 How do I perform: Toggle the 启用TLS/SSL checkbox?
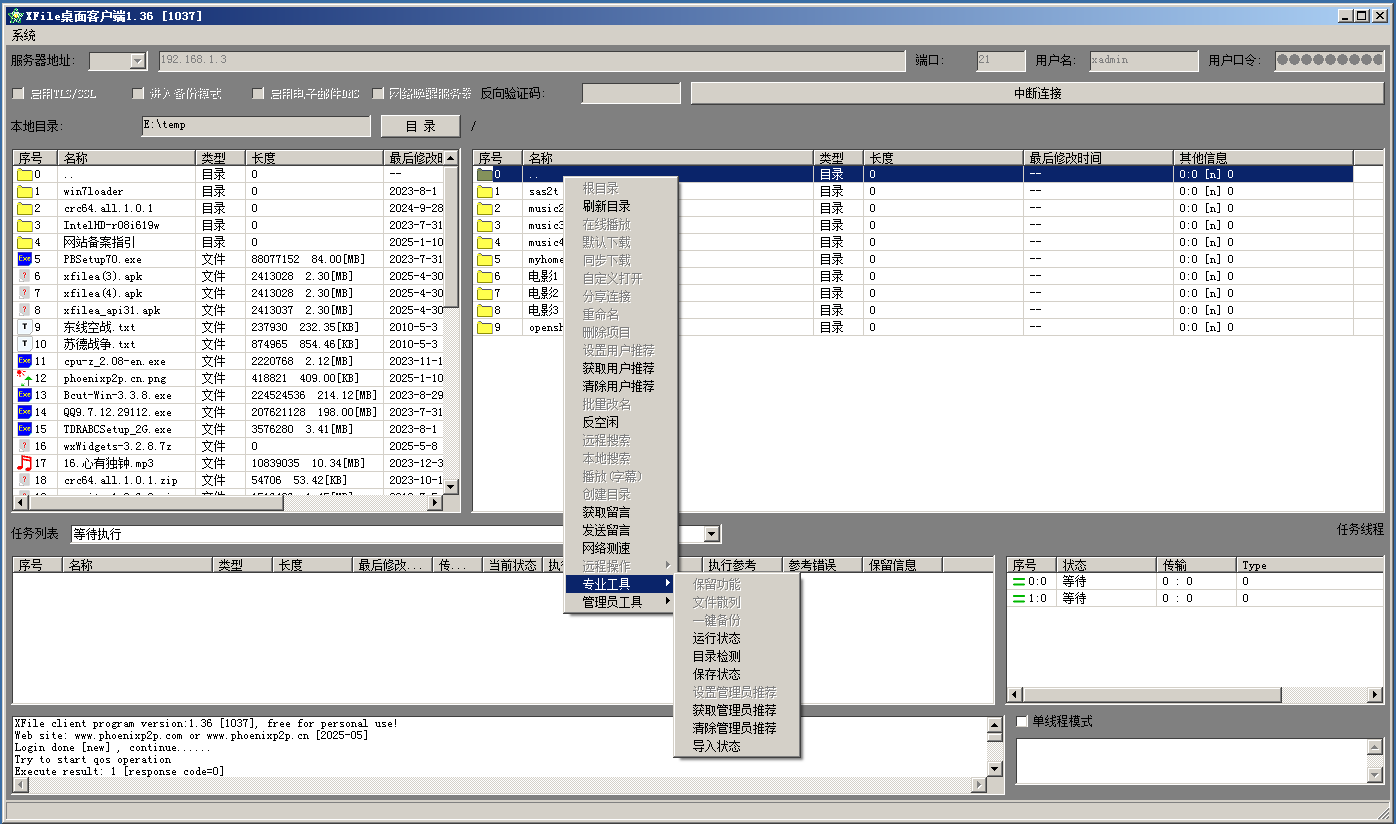coord(18,94)
